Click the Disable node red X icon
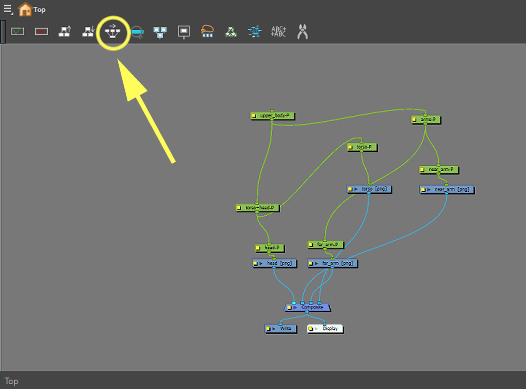The width and height of the screenshot is (526, 389). [x=41, y=32]
